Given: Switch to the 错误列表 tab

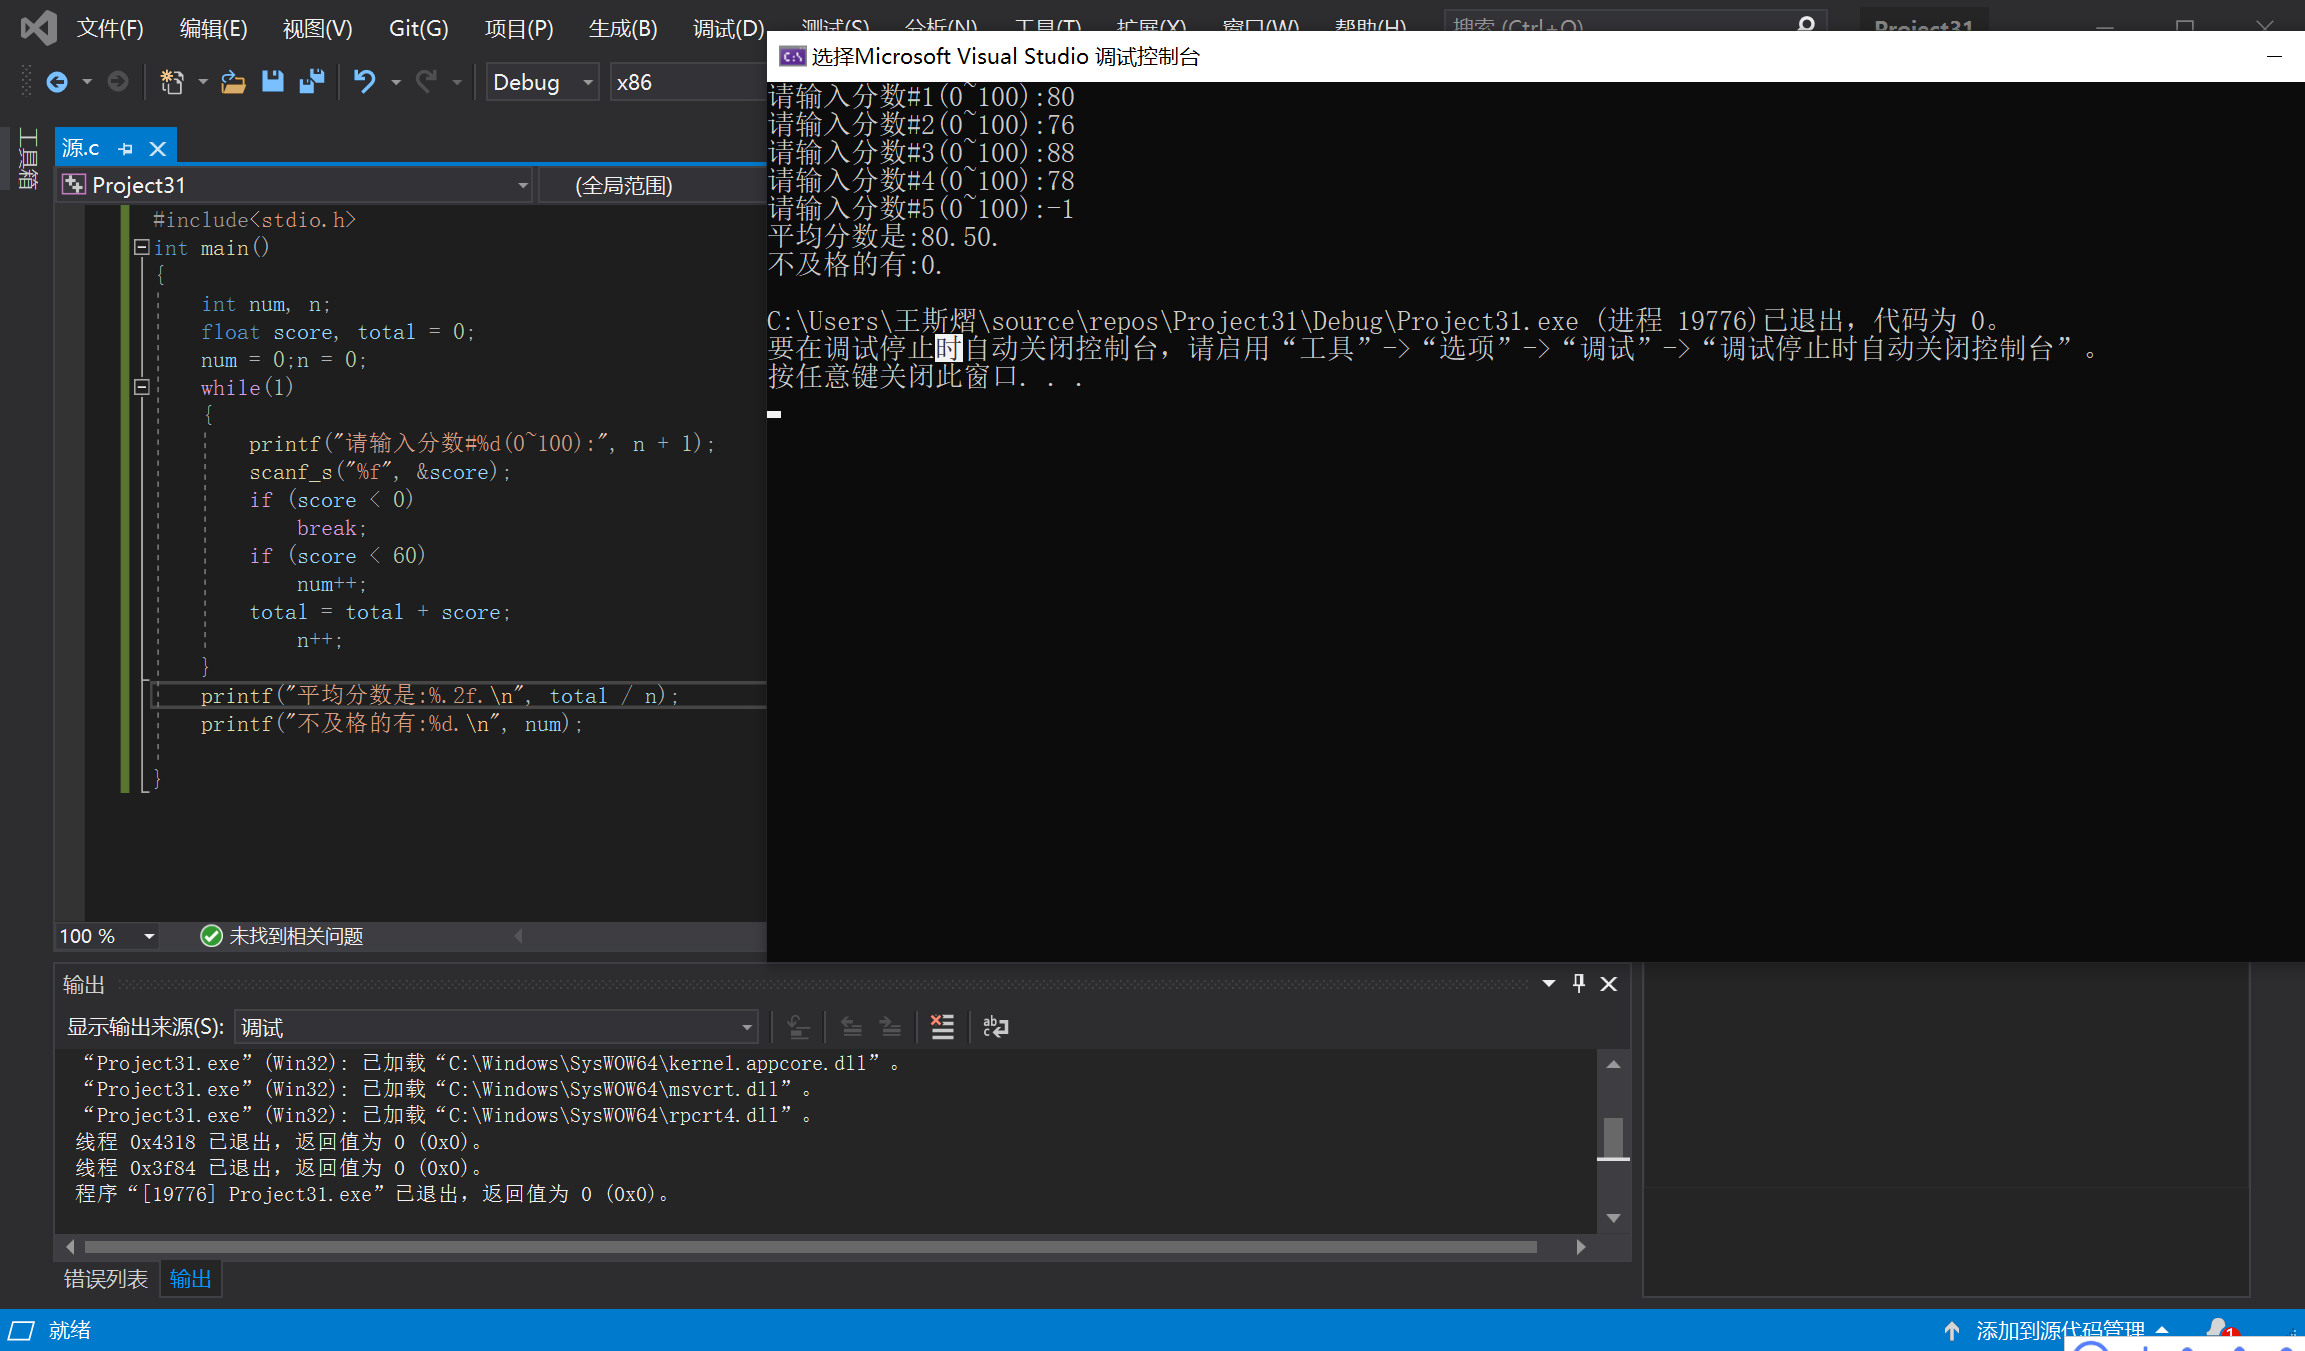Looking at the screenshot, I should 106,1278.
